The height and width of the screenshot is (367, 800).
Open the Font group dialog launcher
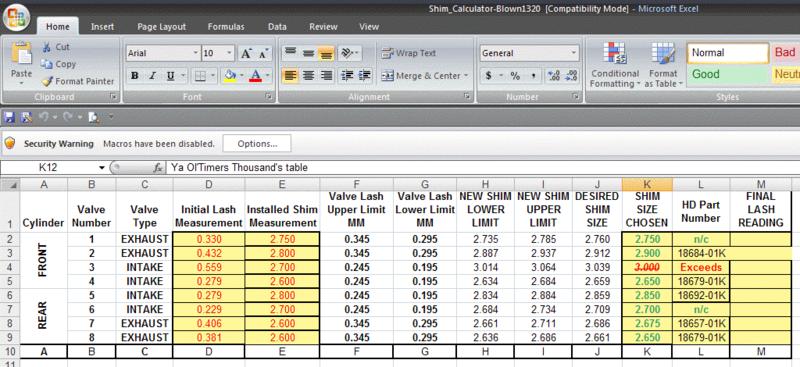coord(268,96)
